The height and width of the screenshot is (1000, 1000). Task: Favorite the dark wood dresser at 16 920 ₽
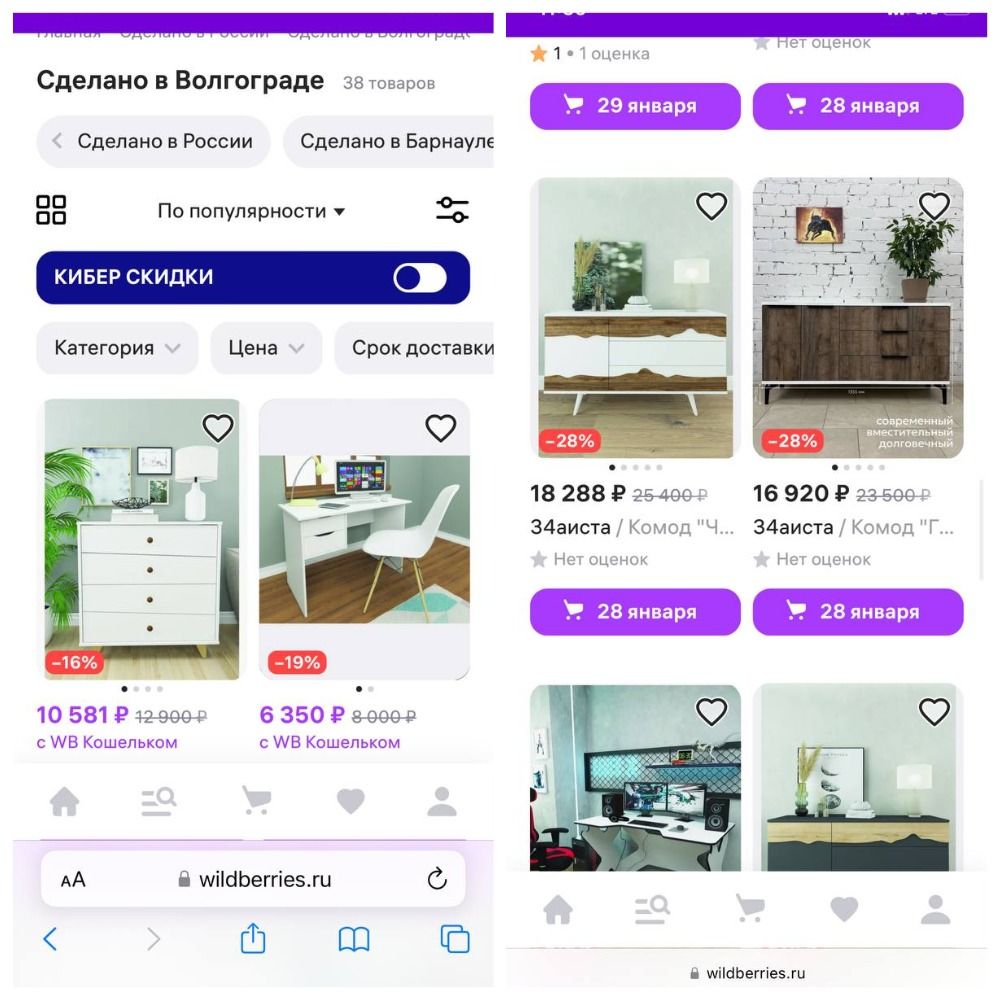[934, 206]
